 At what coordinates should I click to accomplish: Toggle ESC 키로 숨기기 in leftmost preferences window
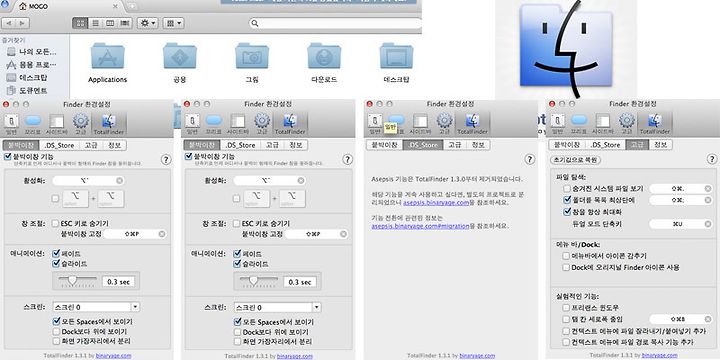click(56, 224)
